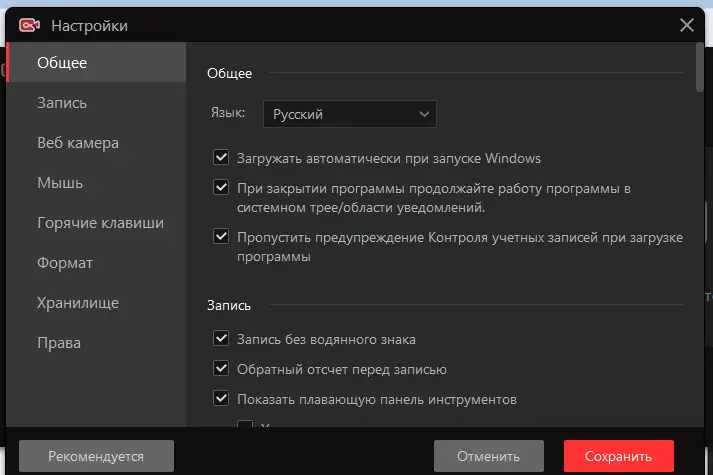Open the Общее settings section
This screenshot has width=713, height=475.
click(62, 63)
